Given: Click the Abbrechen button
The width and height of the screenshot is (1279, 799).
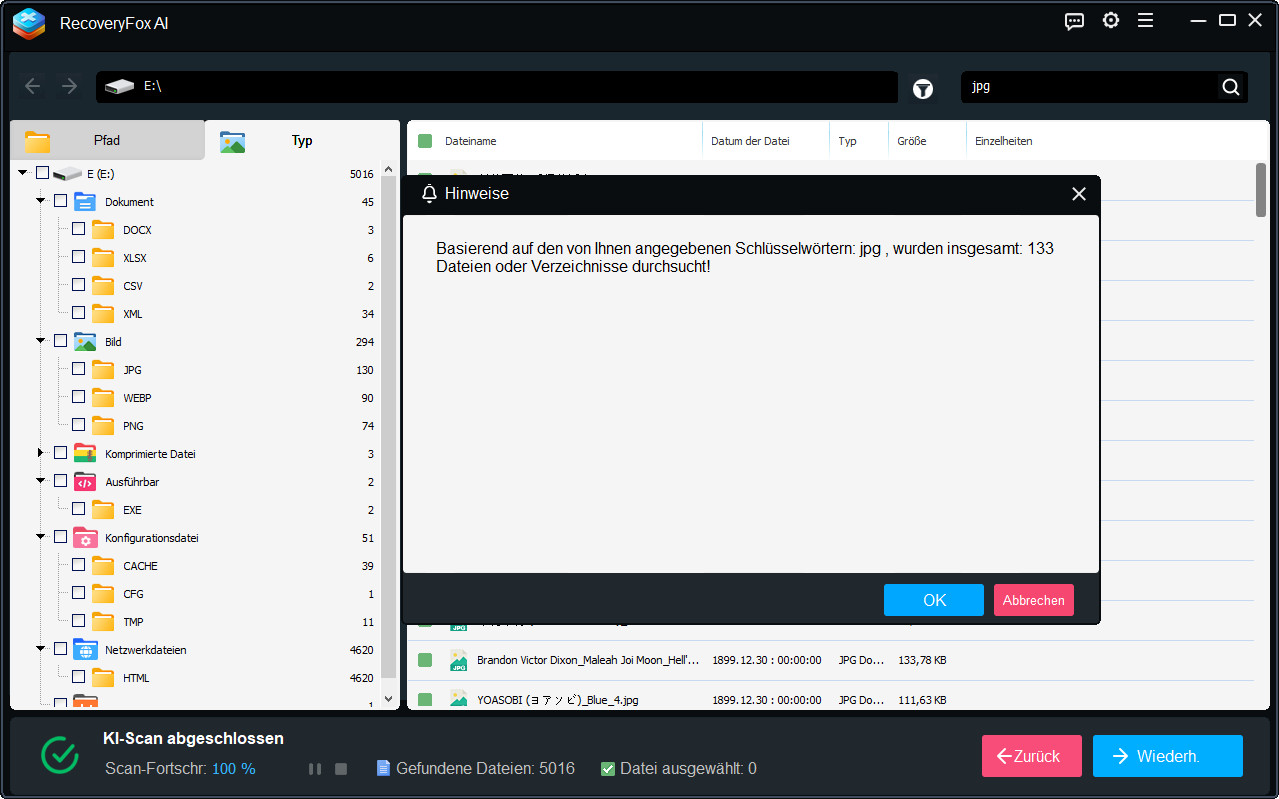Looking at the screenshot, I should point(1033,600).
